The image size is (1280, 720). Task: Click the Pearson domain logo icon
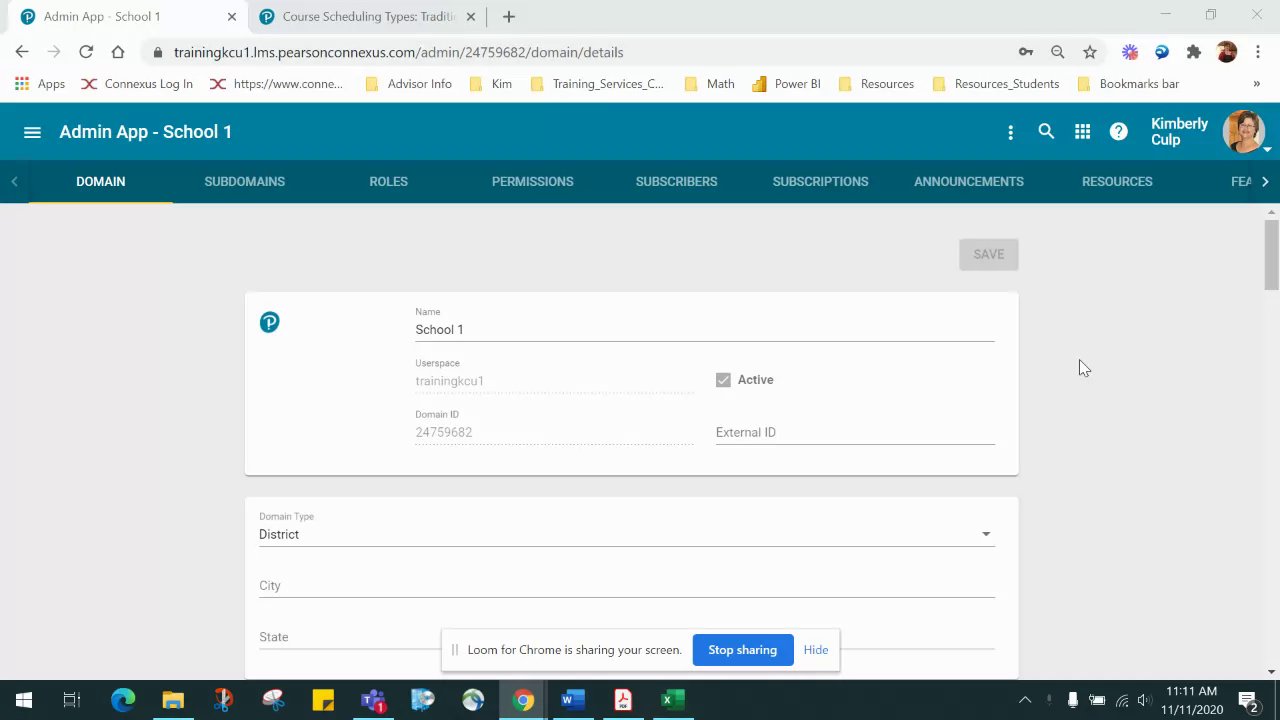tap(269, 322)
